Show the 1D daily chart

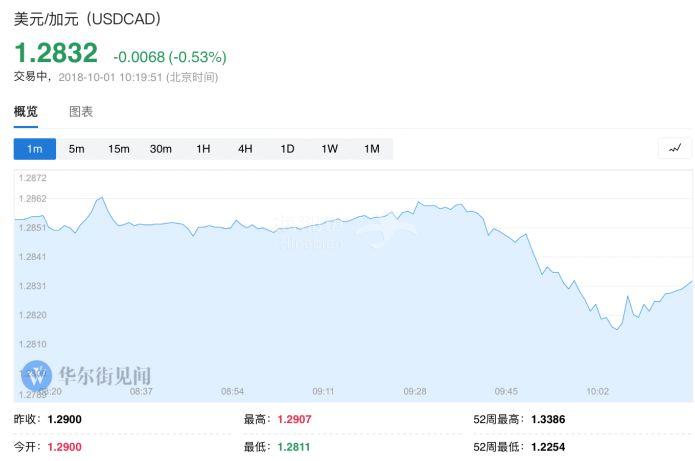(x=287, y=149)
